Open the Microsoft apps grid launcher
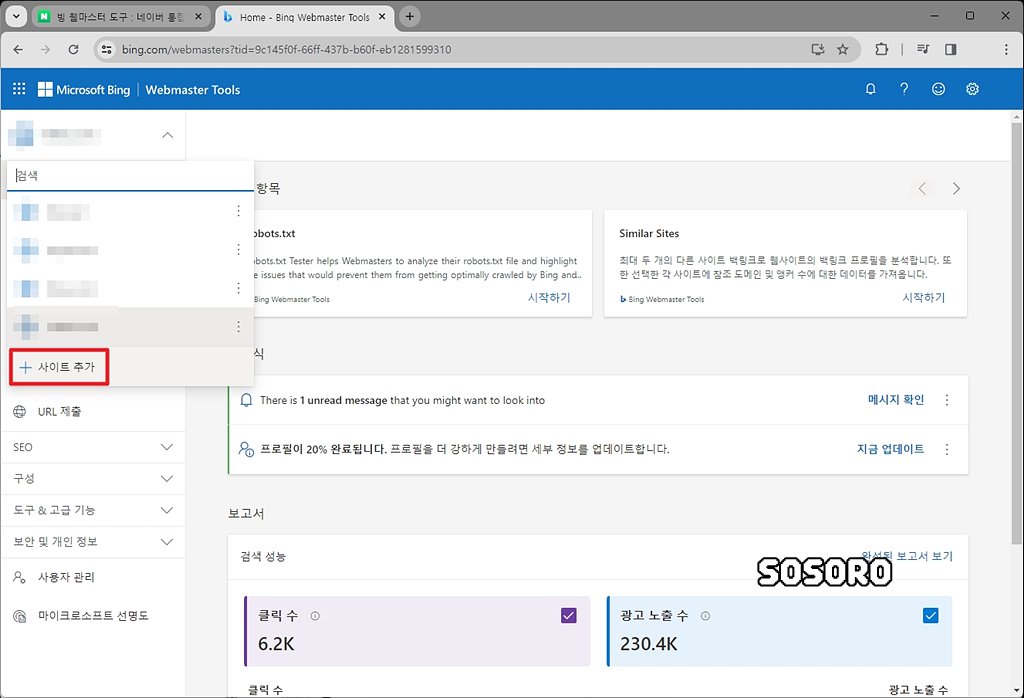1024x698 pixels. click(19, 89)
